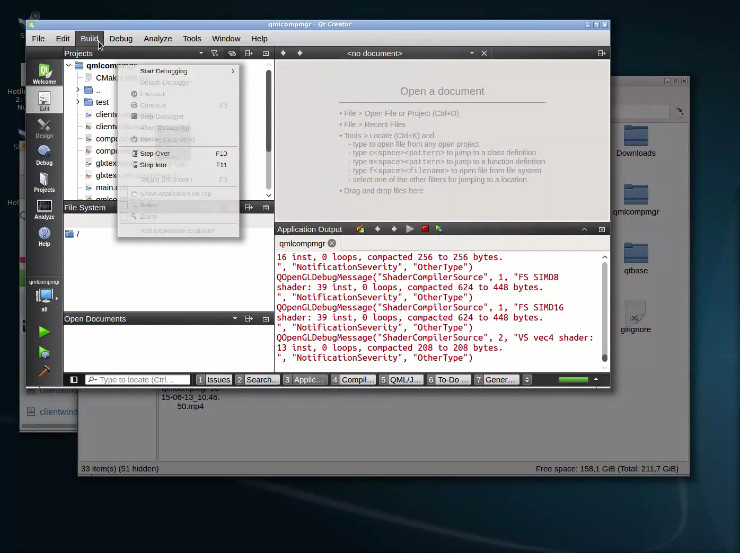Click the Application Output vertical scrollbar
The height and width of the screenshot is (553, 740).
point(604,311)
